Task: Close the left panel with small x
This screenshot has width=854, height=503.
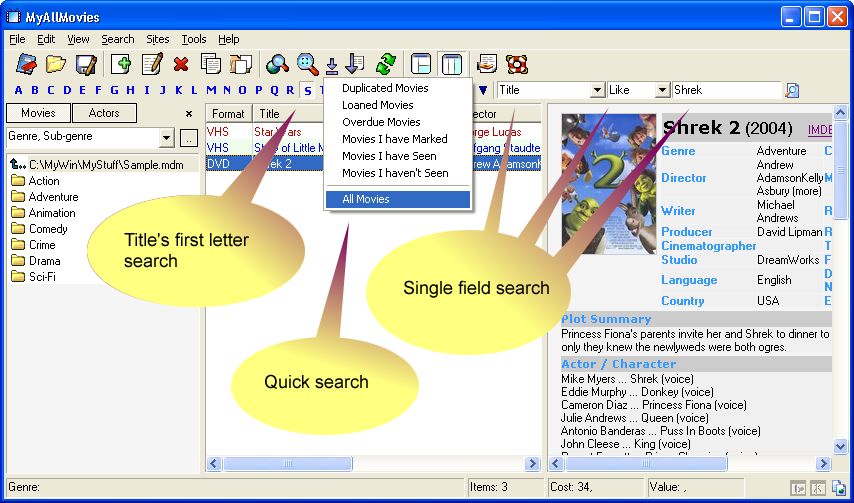Action: (189, 114)
